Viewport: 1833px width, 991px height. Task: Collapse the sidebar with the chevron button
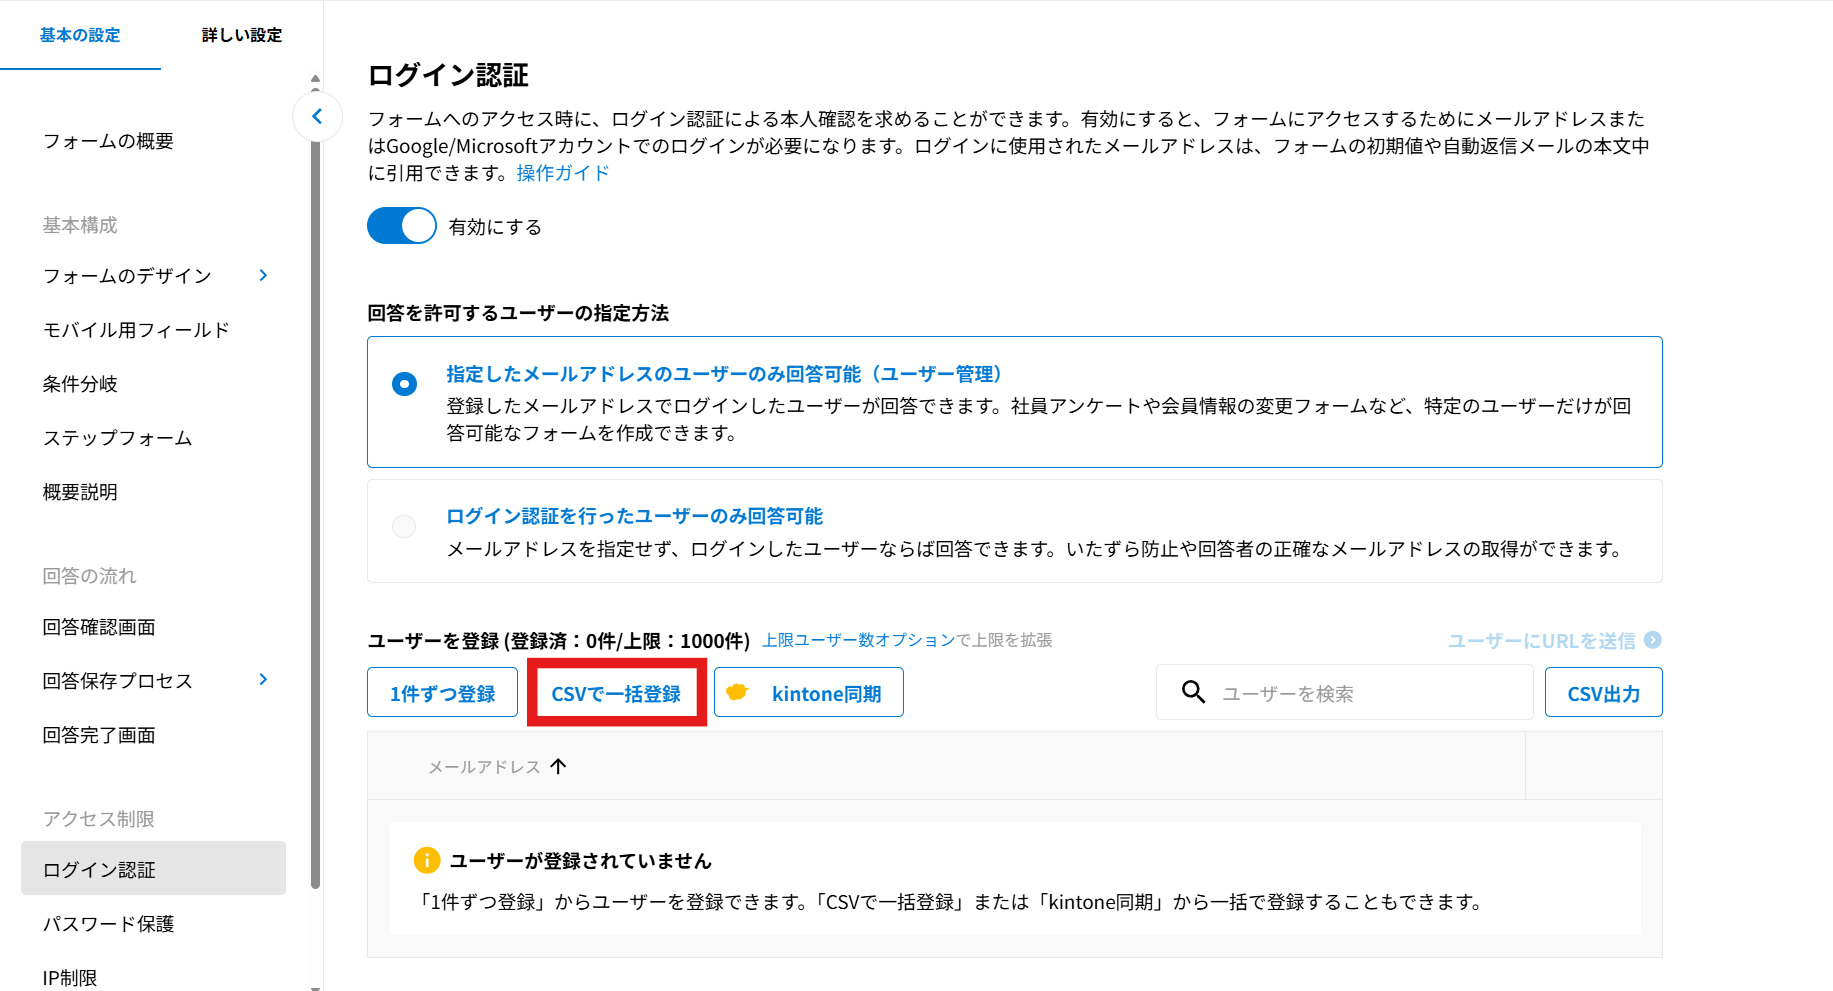click(x=317, y=117)
